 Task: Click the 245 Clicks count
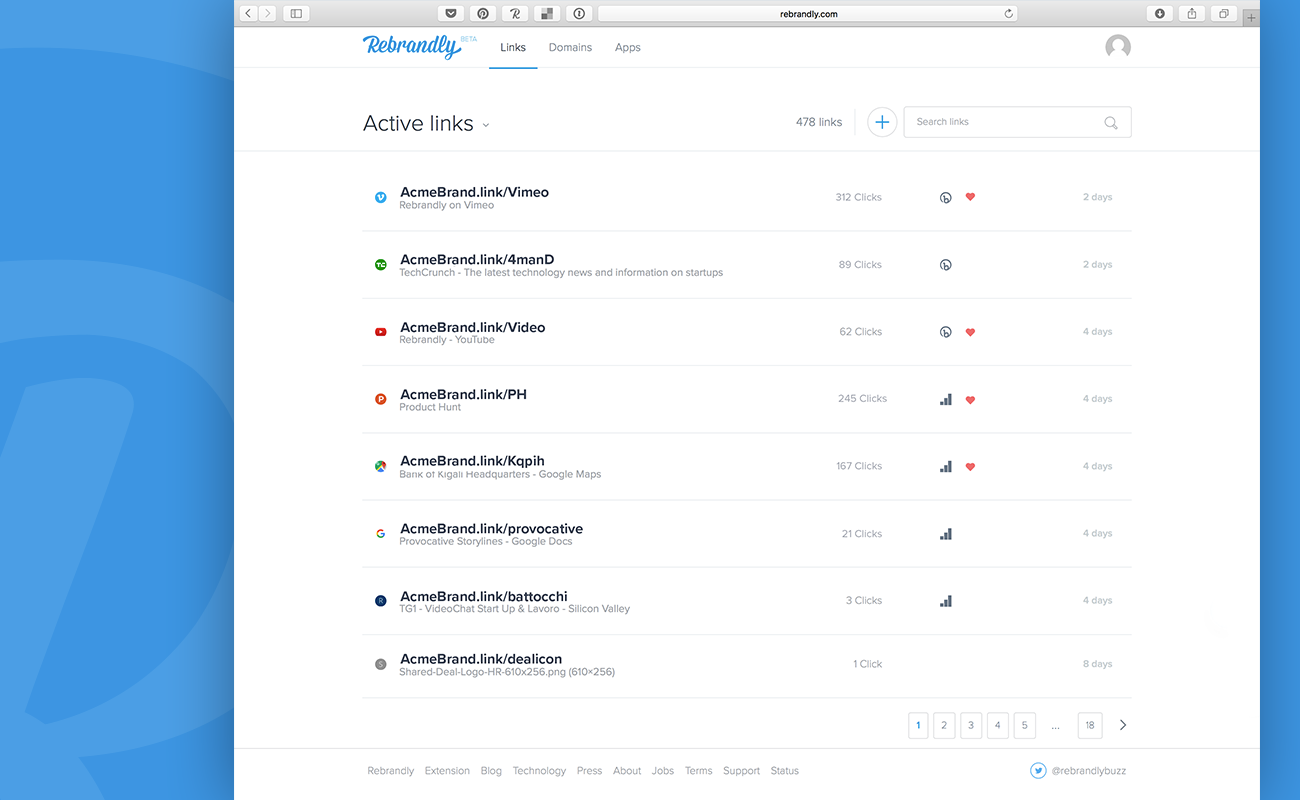862,398
